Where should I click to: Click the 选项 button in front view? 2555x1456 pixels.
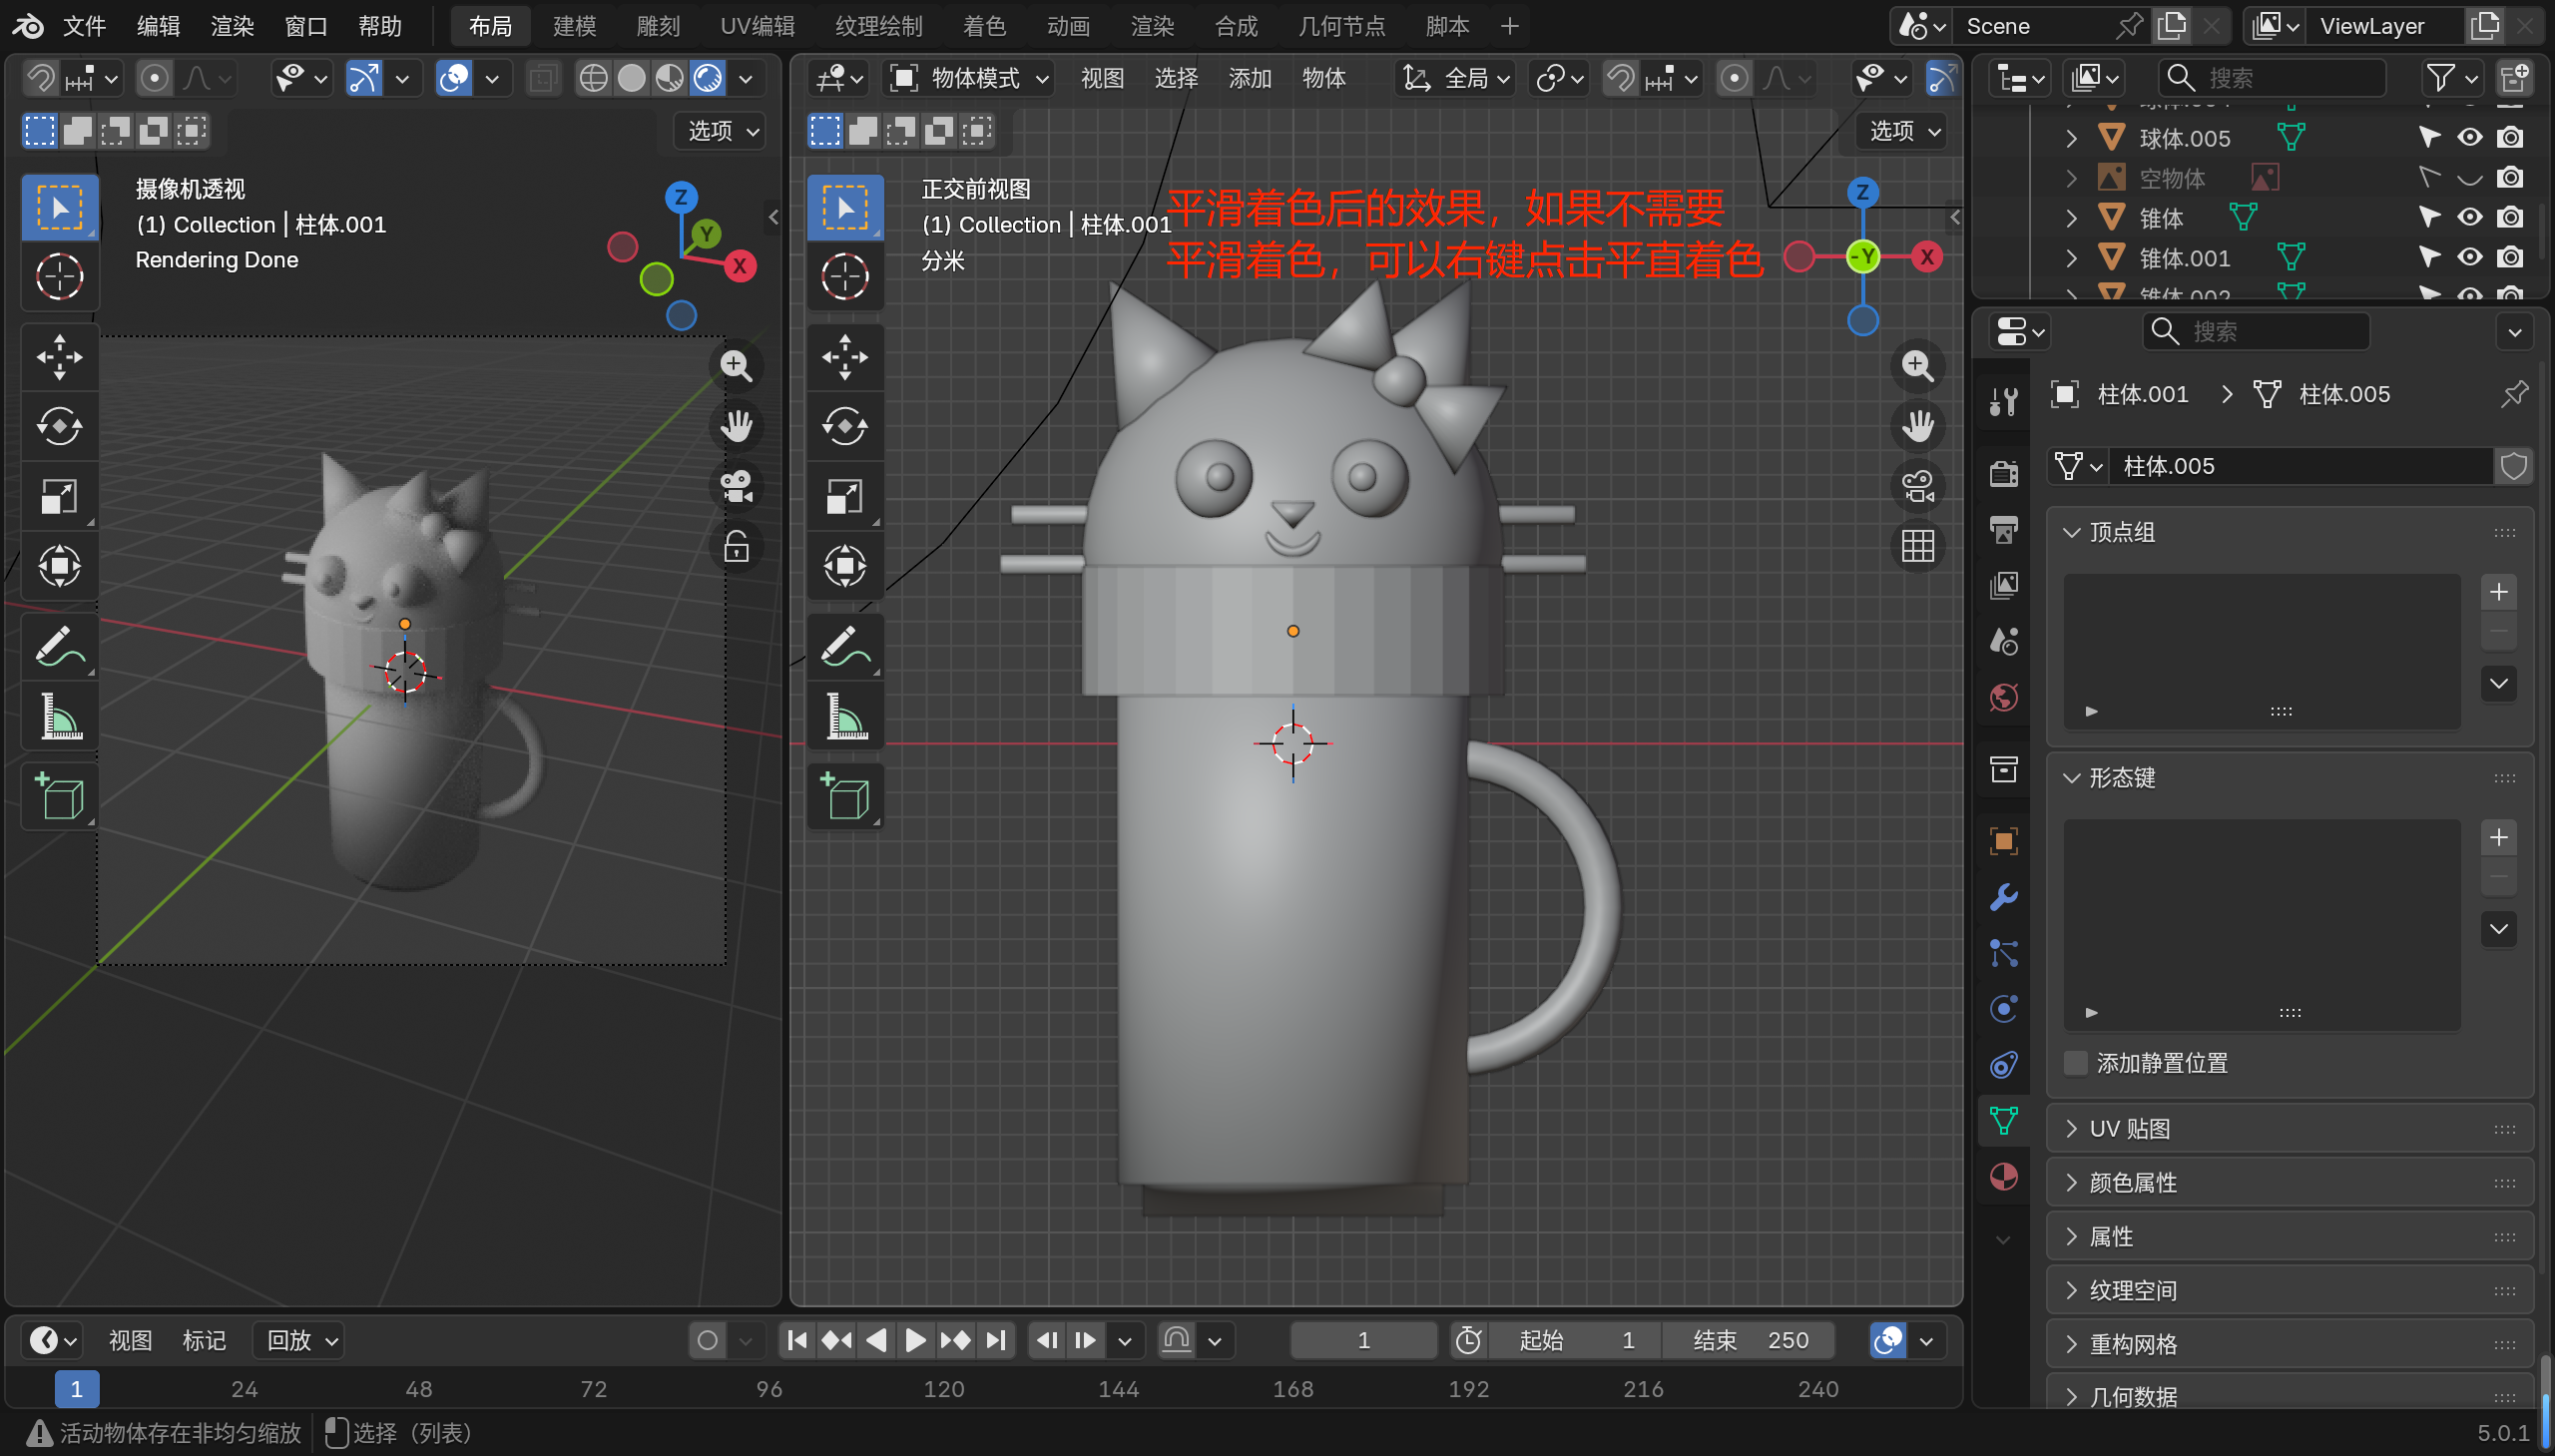tap(1904, 131)
